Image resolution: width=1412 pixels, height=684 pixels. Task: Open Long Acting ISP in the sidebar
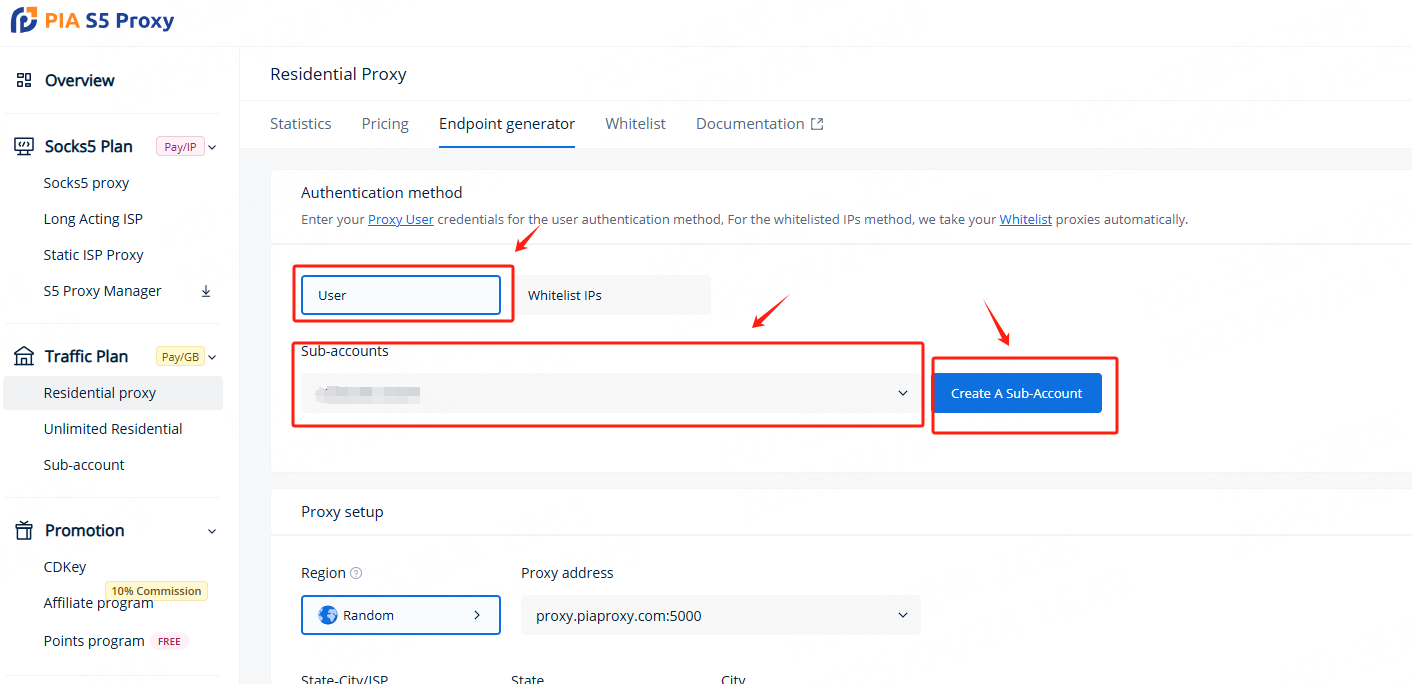tap(93, 219)
